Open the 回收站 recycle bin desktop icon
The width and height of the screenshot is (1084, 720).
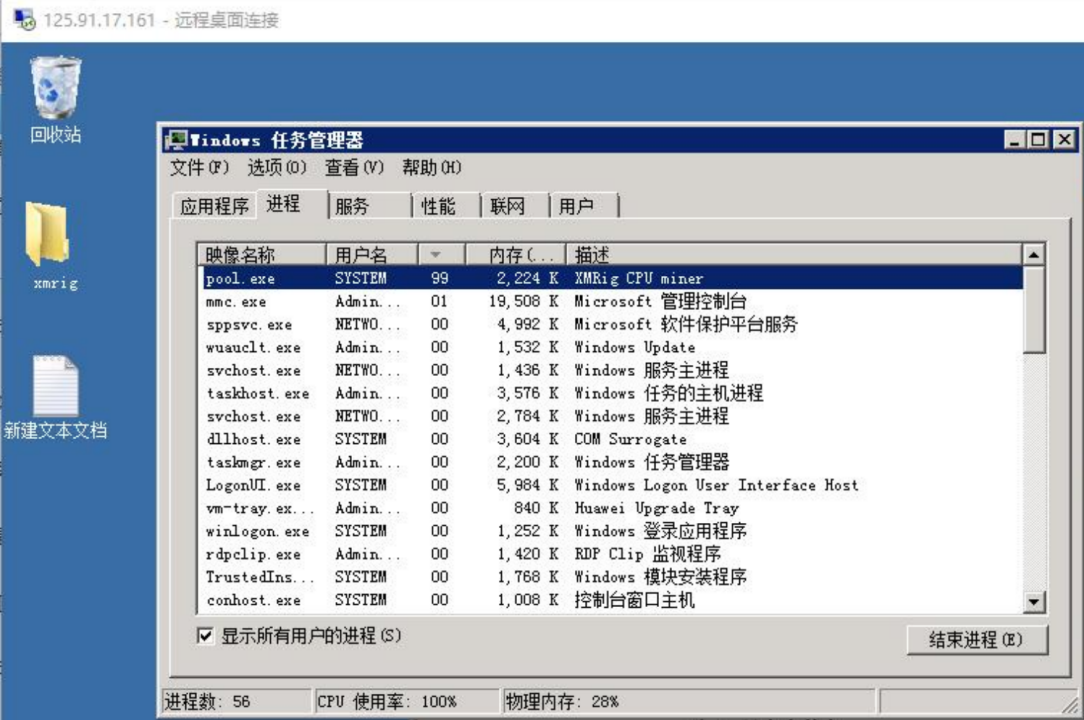pyautogui.click(x=55, y=99)
